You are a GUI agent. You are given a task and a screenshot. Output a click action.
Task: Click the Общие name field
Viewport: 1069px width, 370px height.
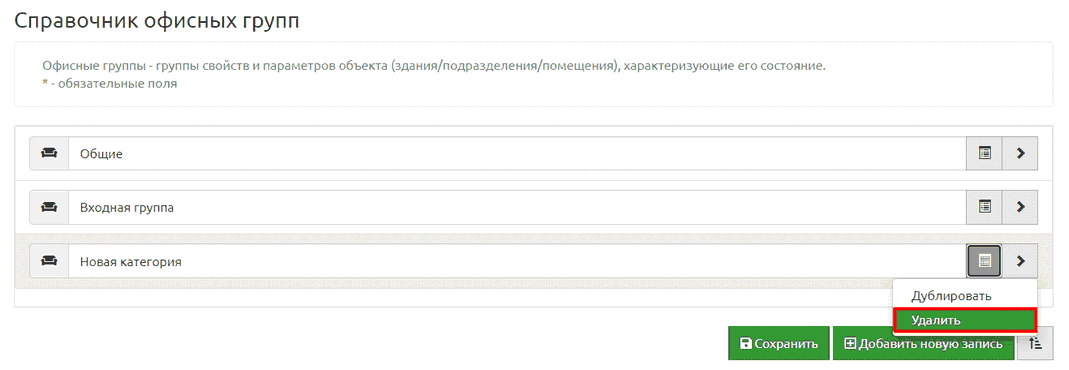pos(517,153)
